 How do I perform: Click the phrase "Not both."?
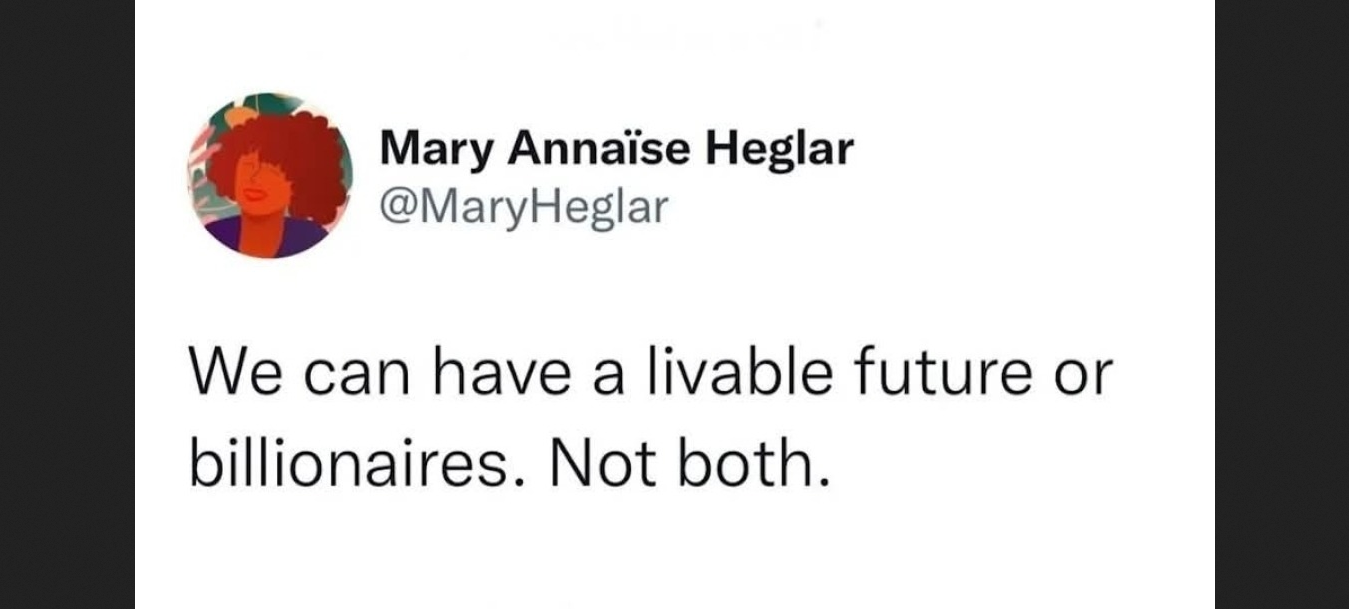pyautogui.click(x=689, y=463)
